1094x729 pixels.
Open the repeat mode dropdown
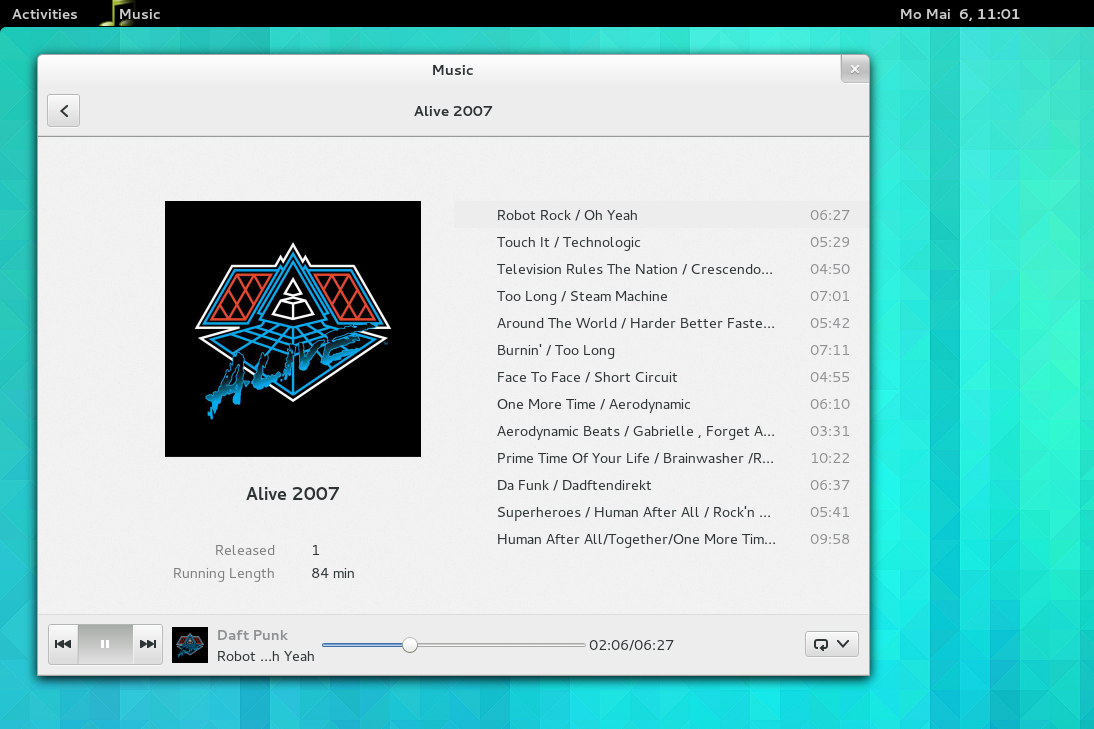click(832, 644)
